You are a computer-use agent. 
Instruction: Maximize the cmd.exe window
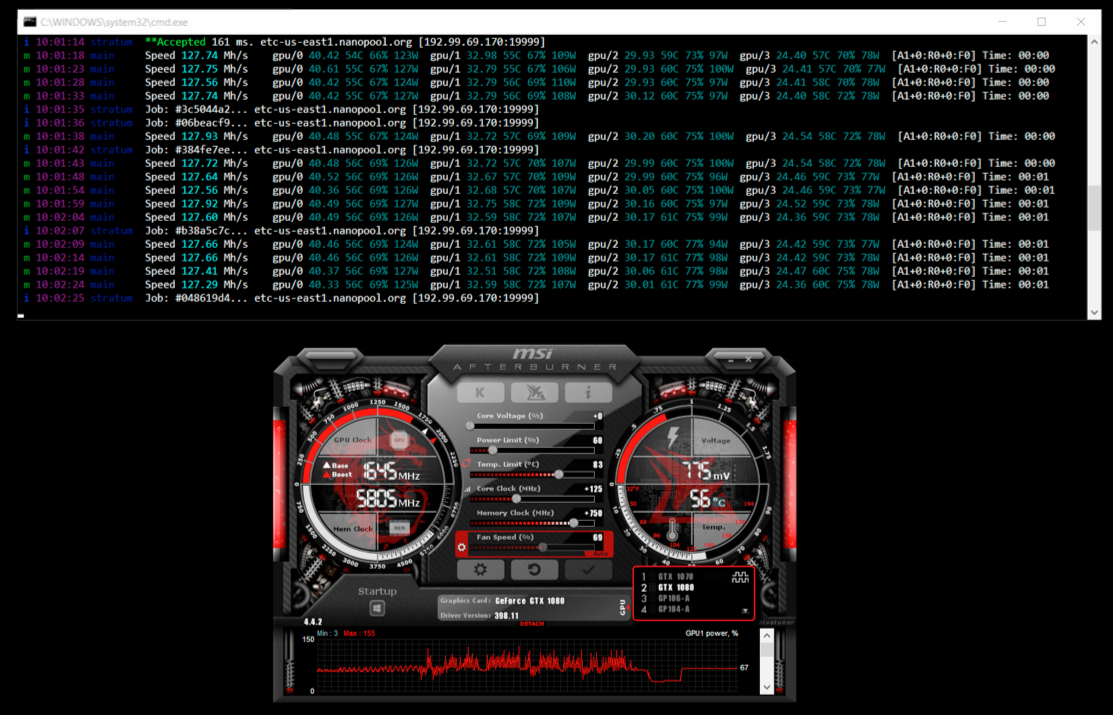tap(1041, 22)
